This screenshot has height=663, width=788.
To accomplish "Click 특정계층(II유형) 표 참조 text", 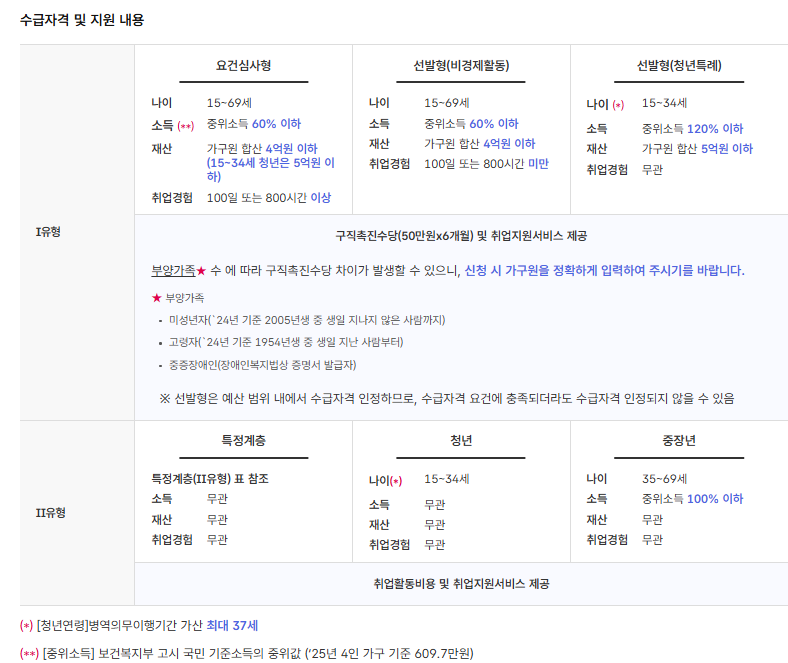I will pyautogui.click(x=210, y=479).
